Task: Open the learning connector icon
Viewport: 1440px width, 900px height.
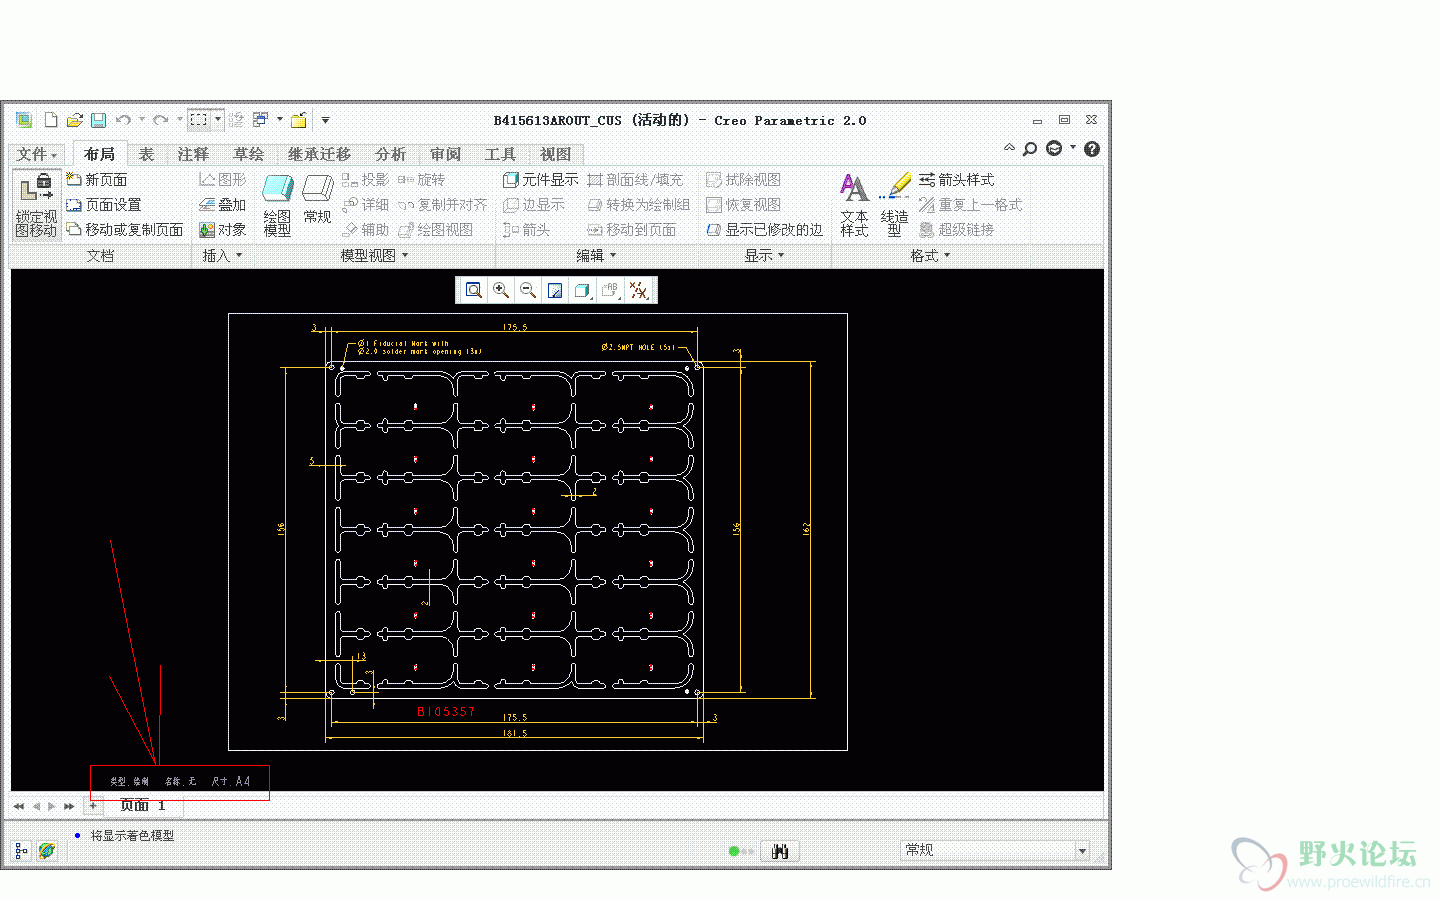Action: coord(1054,148)
